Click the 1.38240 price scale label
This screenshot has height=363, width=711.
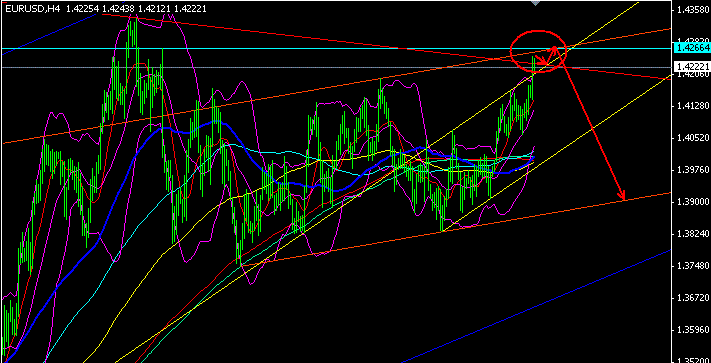692,233
